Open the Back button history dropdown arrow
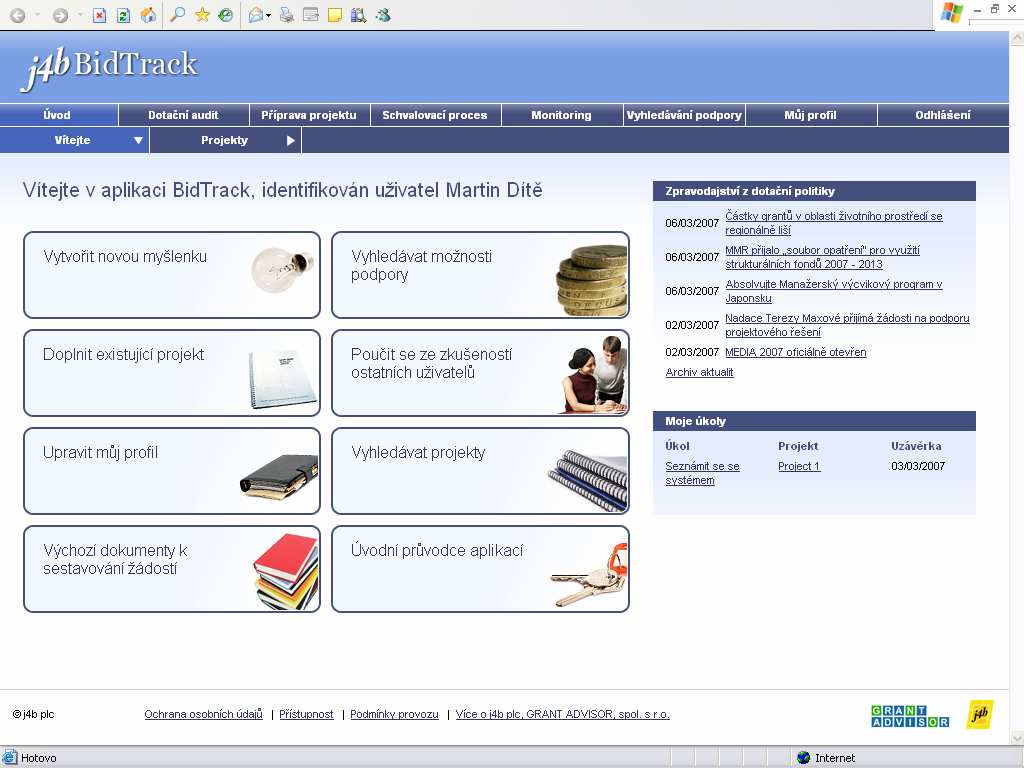1024x768 pixels. [x=37, y=15]
